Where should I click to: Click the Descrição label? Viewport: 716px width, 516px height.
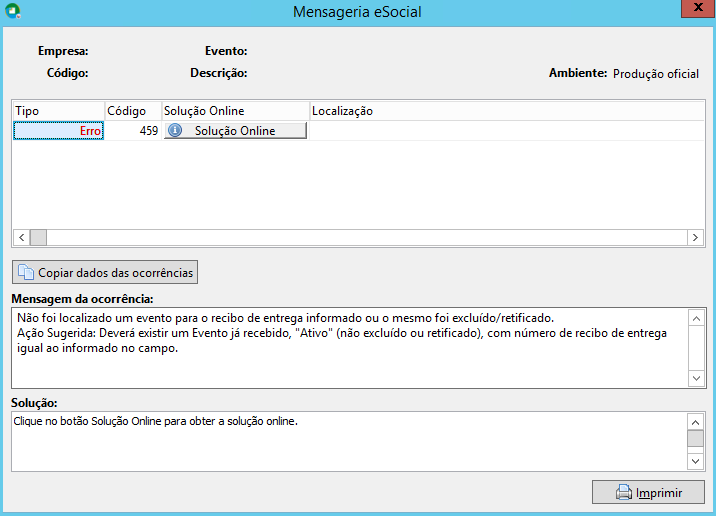(219, 73)
